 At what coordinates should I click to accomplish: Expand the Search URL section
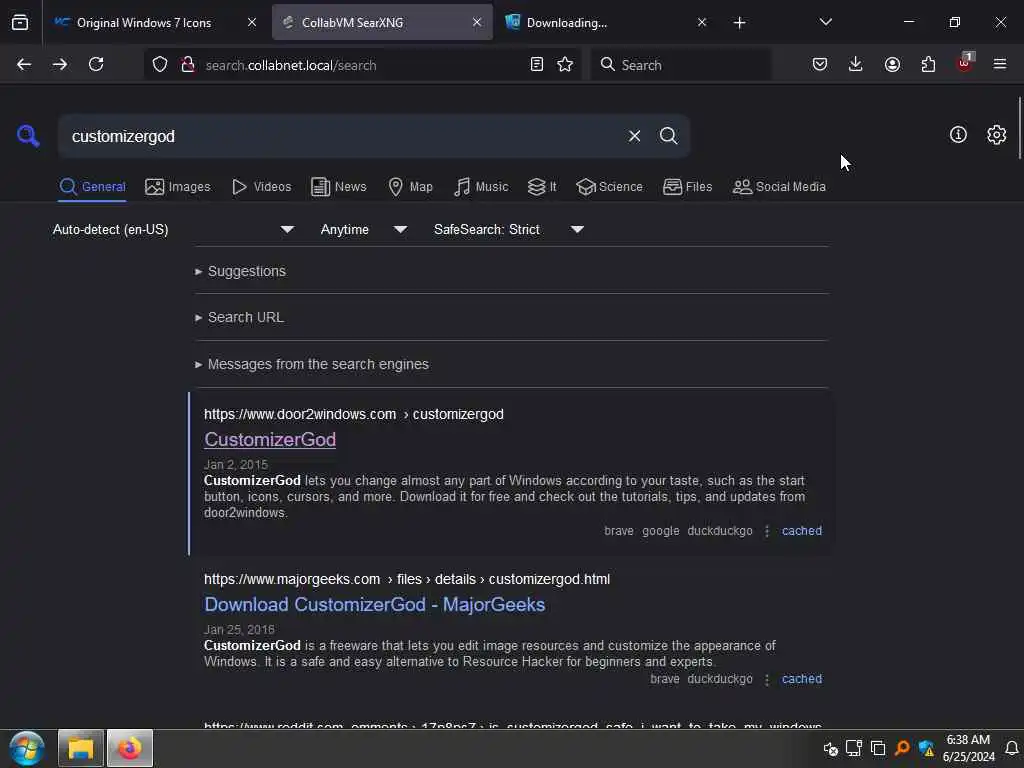pos(239,317)
